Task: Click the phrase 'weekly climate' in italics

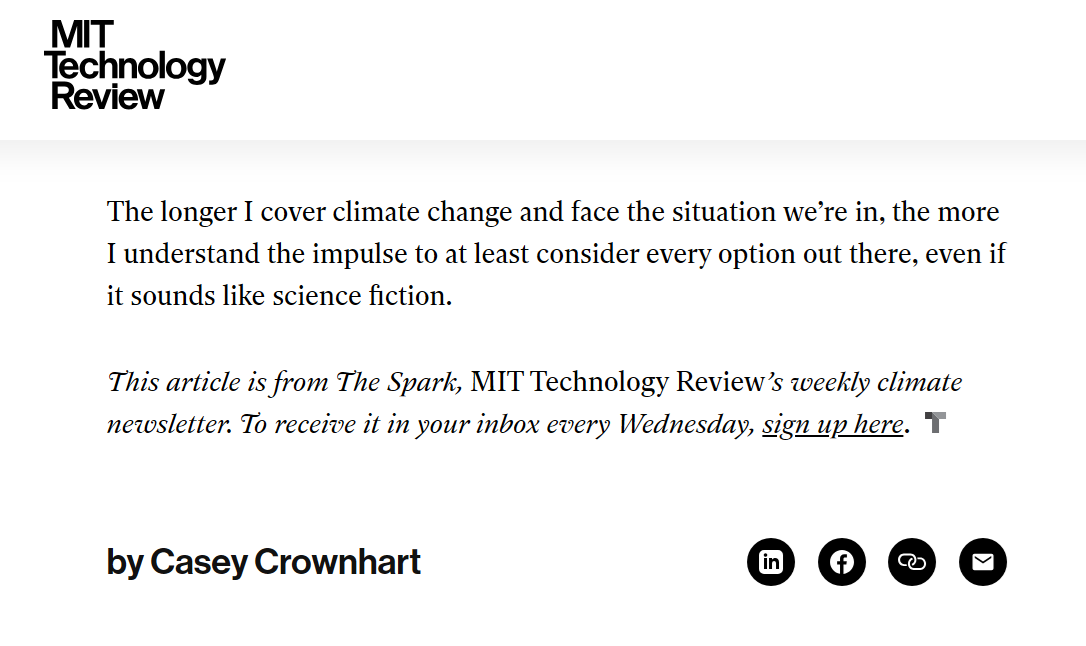Action: [876, 382]
